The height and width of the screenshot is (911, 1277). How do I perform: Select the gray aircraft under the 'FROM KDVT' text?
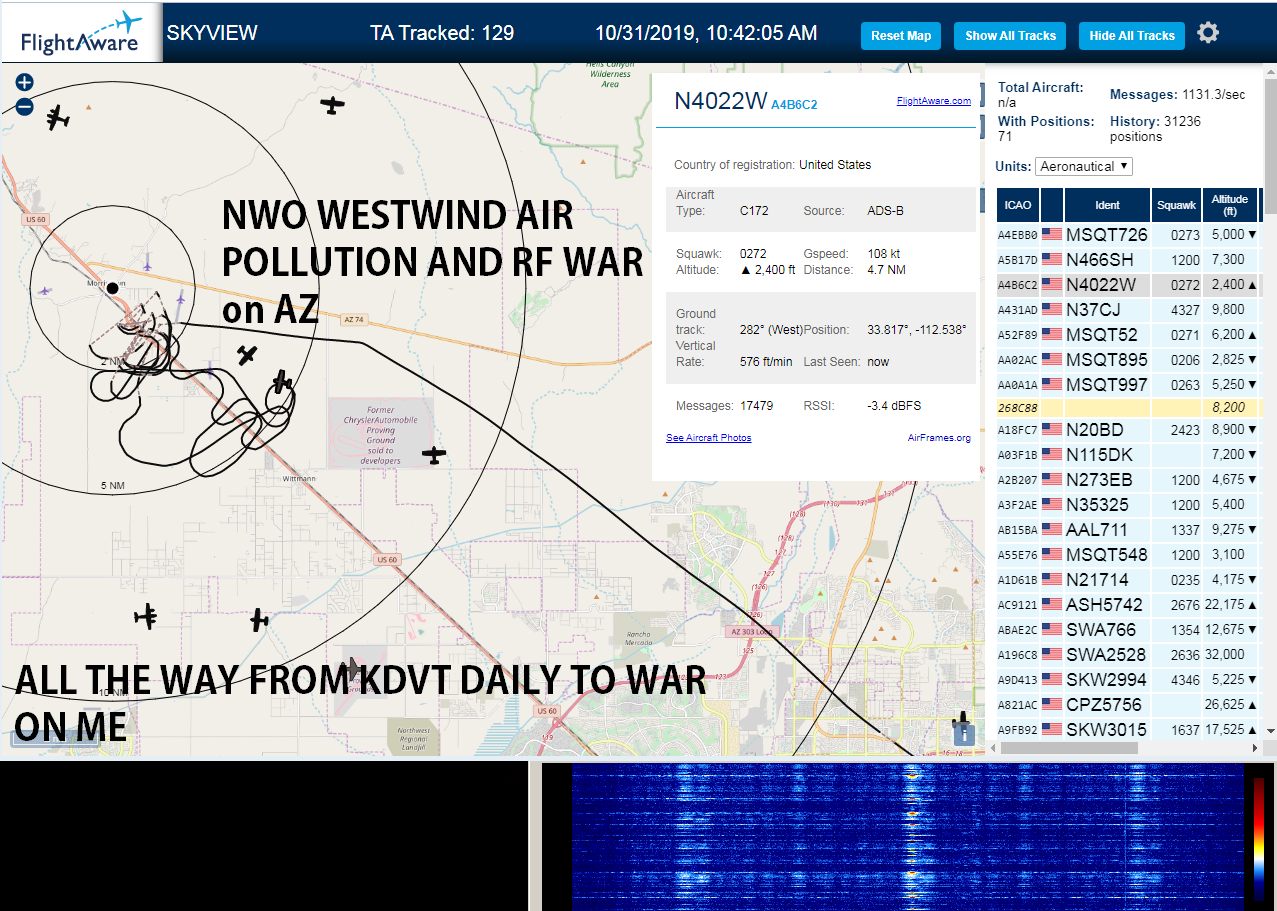(x=351, y=668)
